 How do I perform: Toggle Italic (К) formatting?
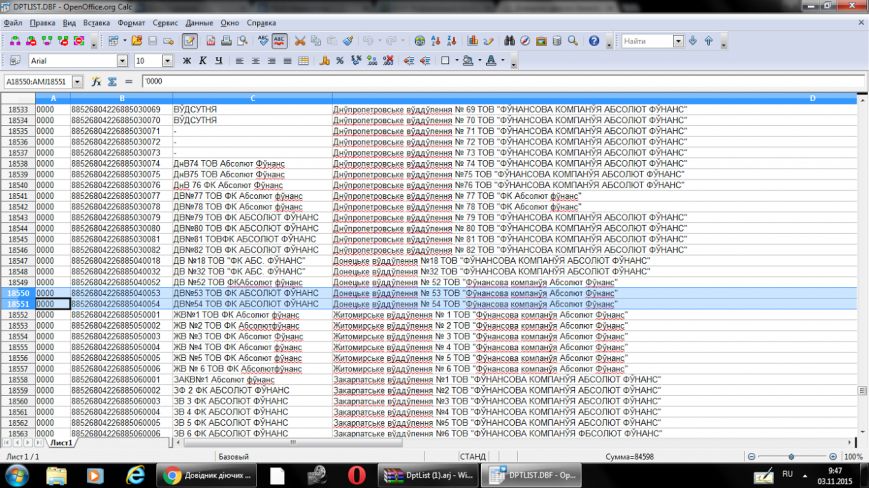click(x=203, y=61)
